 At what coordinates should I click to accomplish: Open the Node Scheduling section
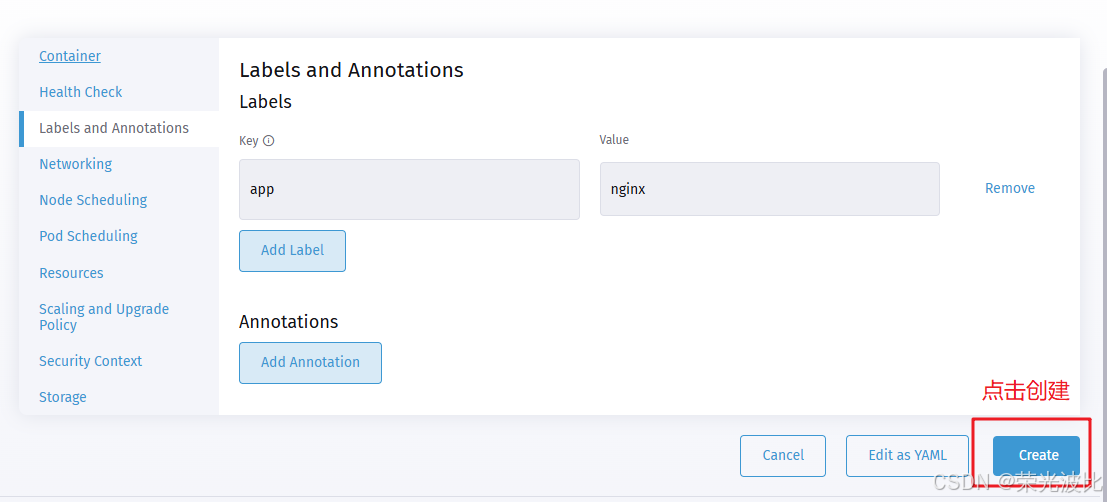click(x=93, y=200)
